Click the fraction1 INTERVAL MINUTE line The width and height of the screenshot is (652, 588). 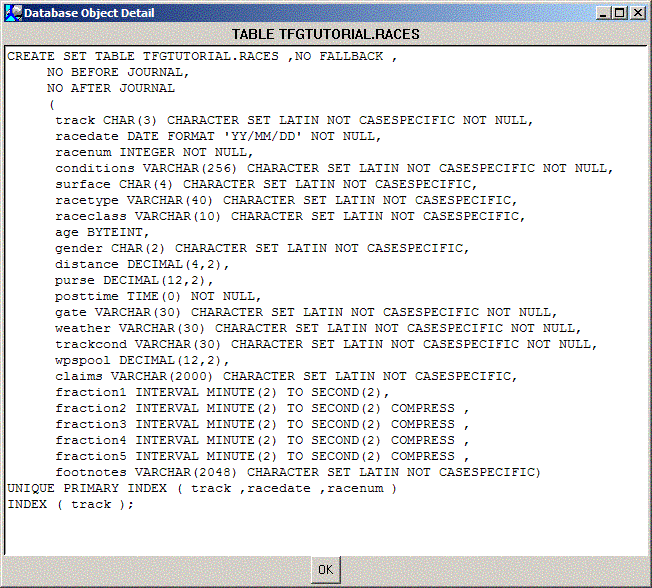(222, 392)
